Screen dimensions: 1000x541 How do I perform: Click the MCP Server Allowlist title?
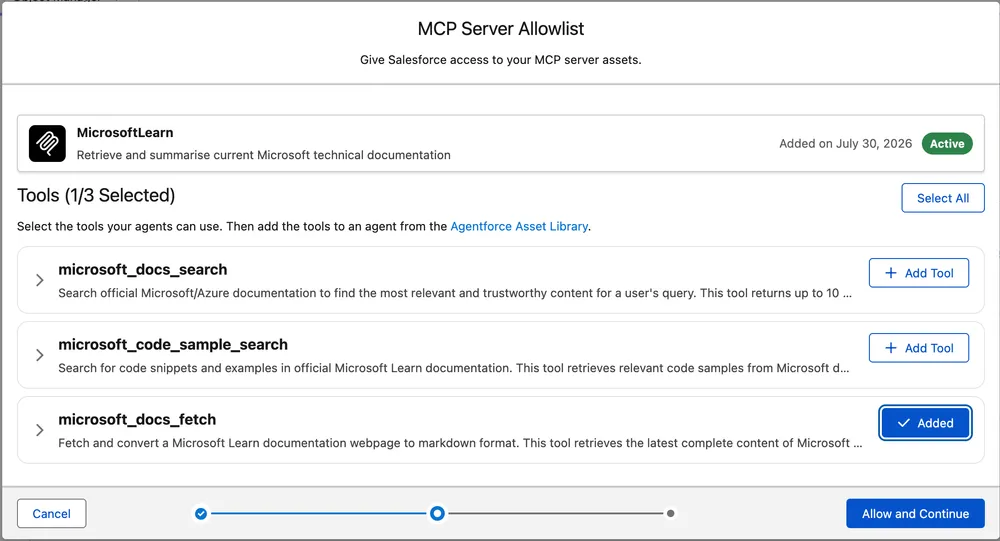click(501, 29)
